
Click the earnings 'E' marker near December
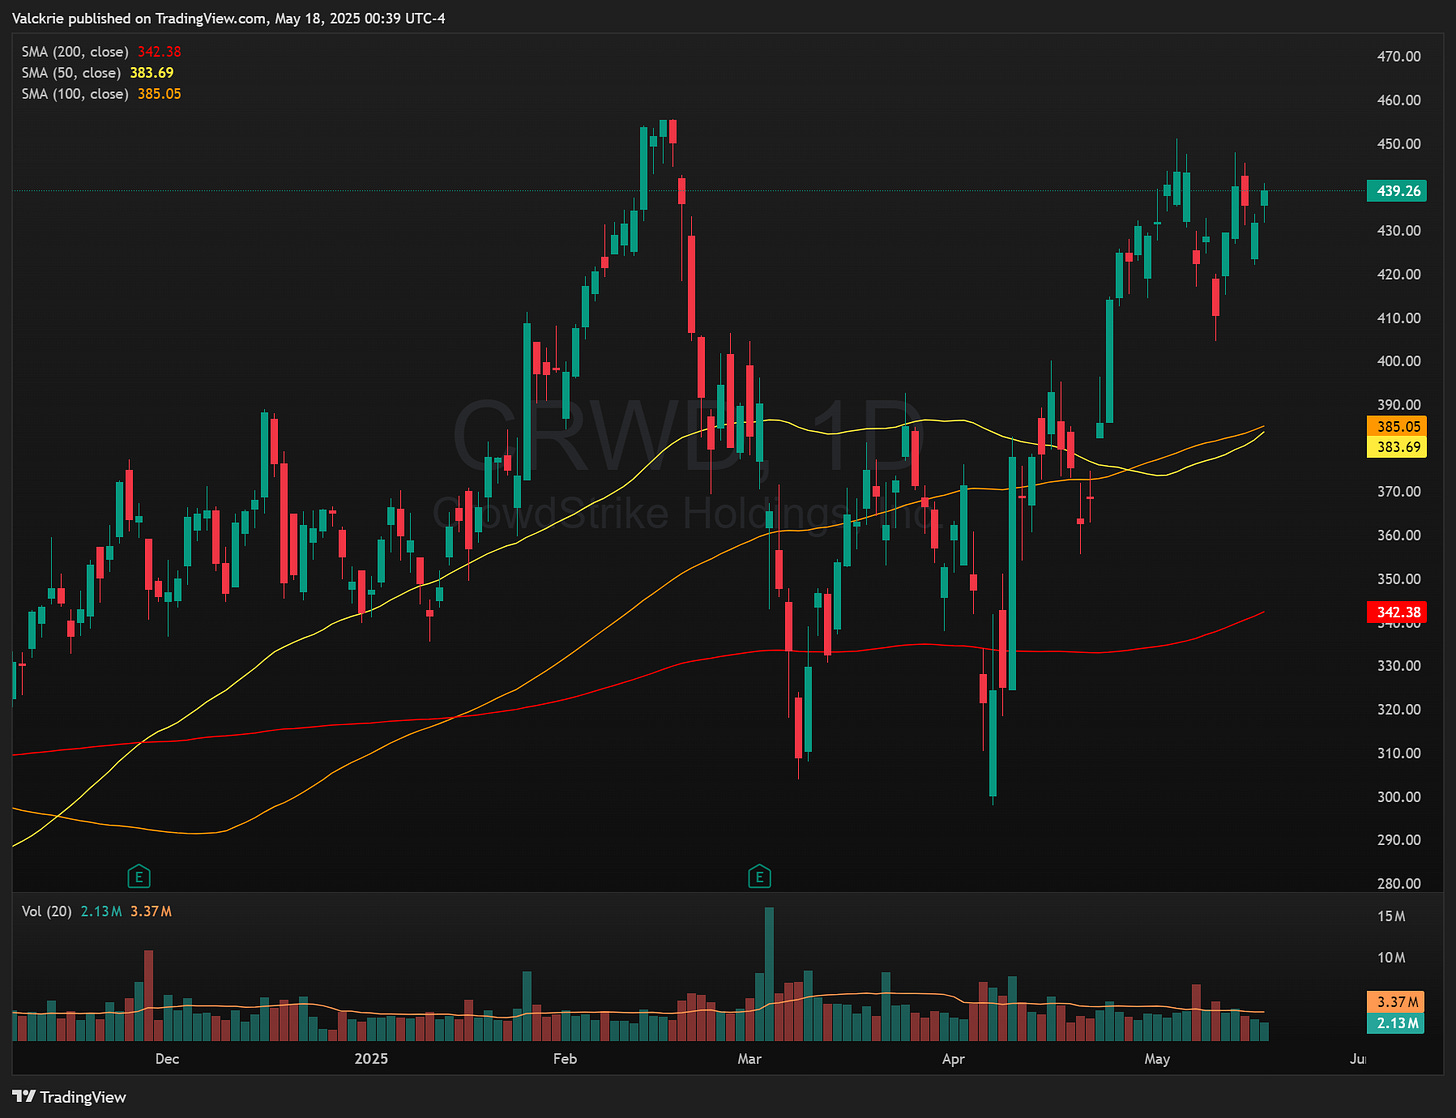coord(139,877)
